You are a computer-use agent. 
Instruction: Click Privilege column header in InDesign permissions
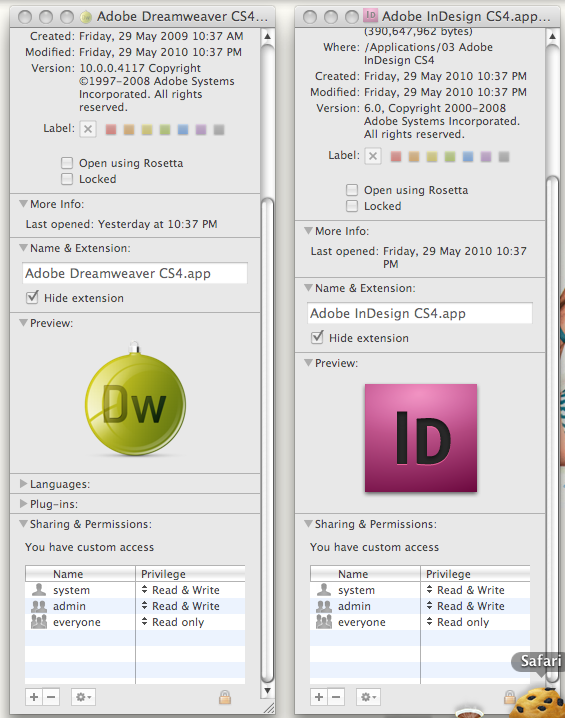click(475, 574)
